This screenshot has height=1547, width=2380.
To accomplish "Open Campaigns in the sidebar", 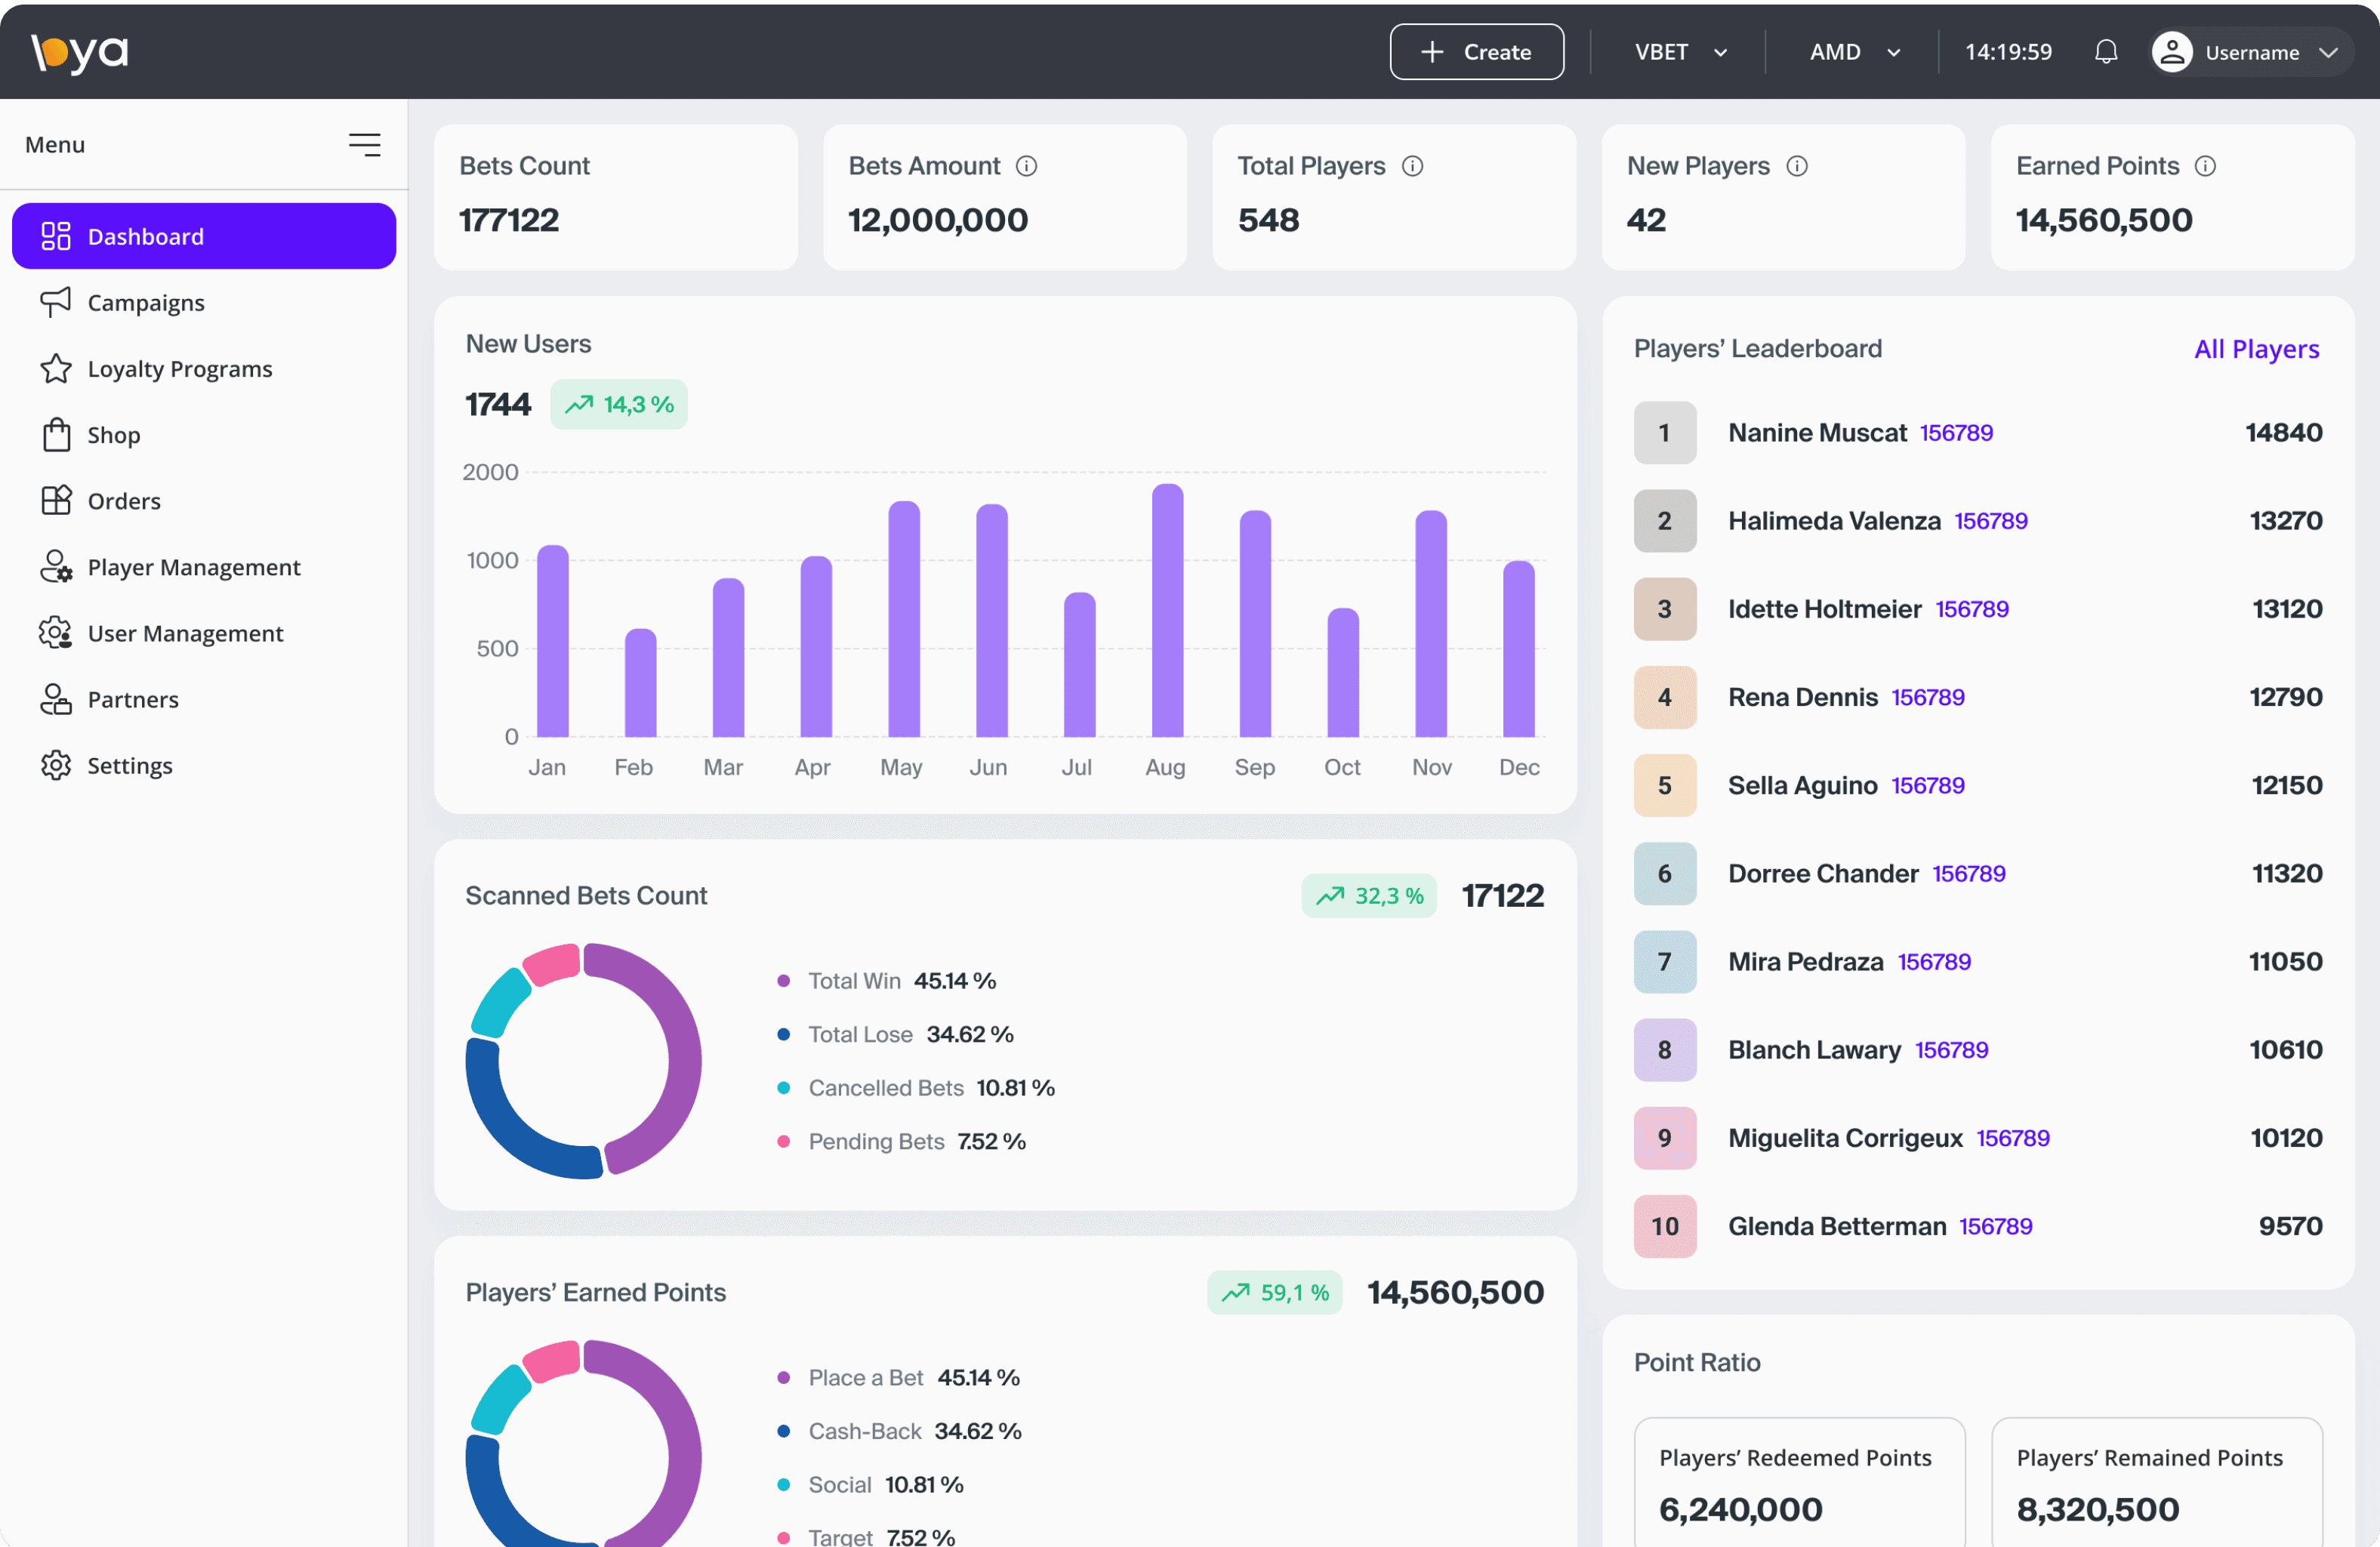I will (146, 303).
